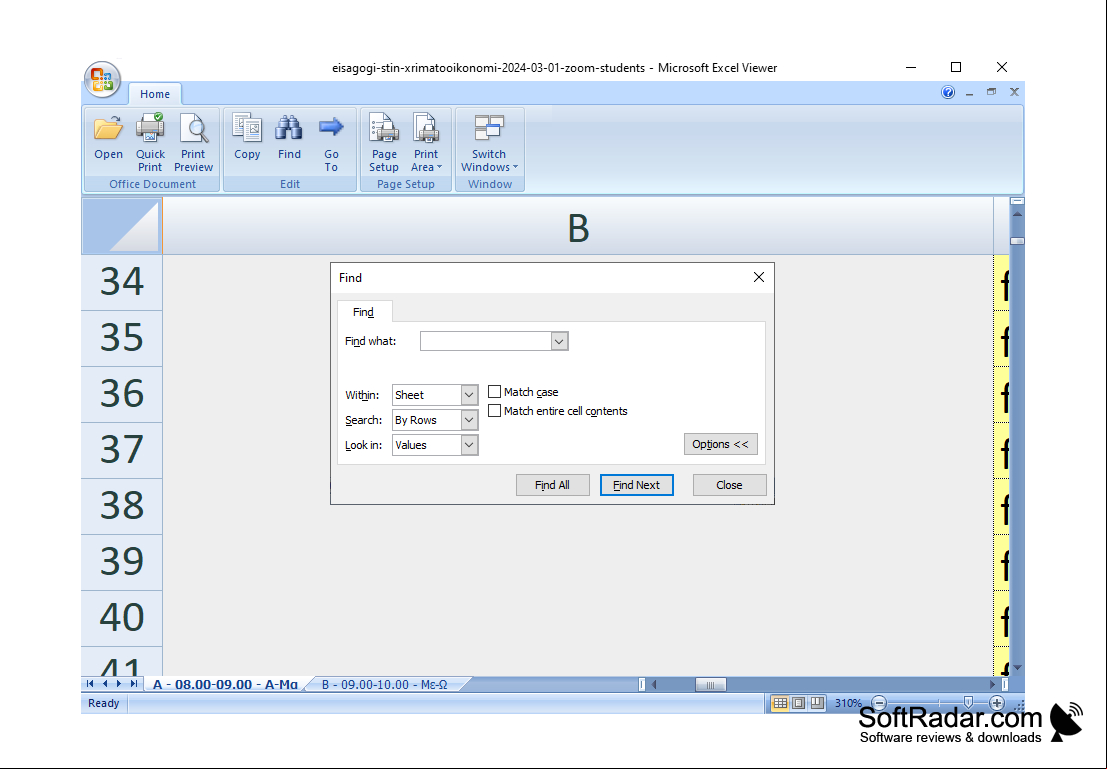Go to the previous sheet tab arrow
This screenshot has width=1107, height=769.
(x=104, y=684)
